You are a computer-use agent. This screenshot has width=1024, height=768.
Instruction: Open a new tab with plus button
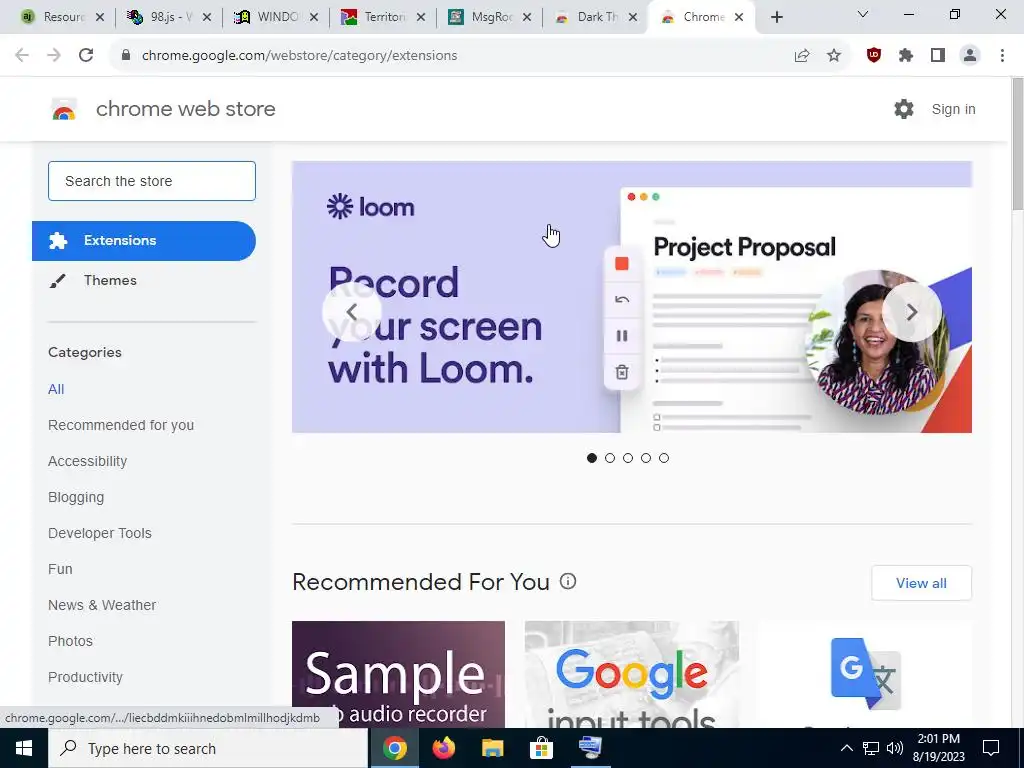[x=776, y=18]
